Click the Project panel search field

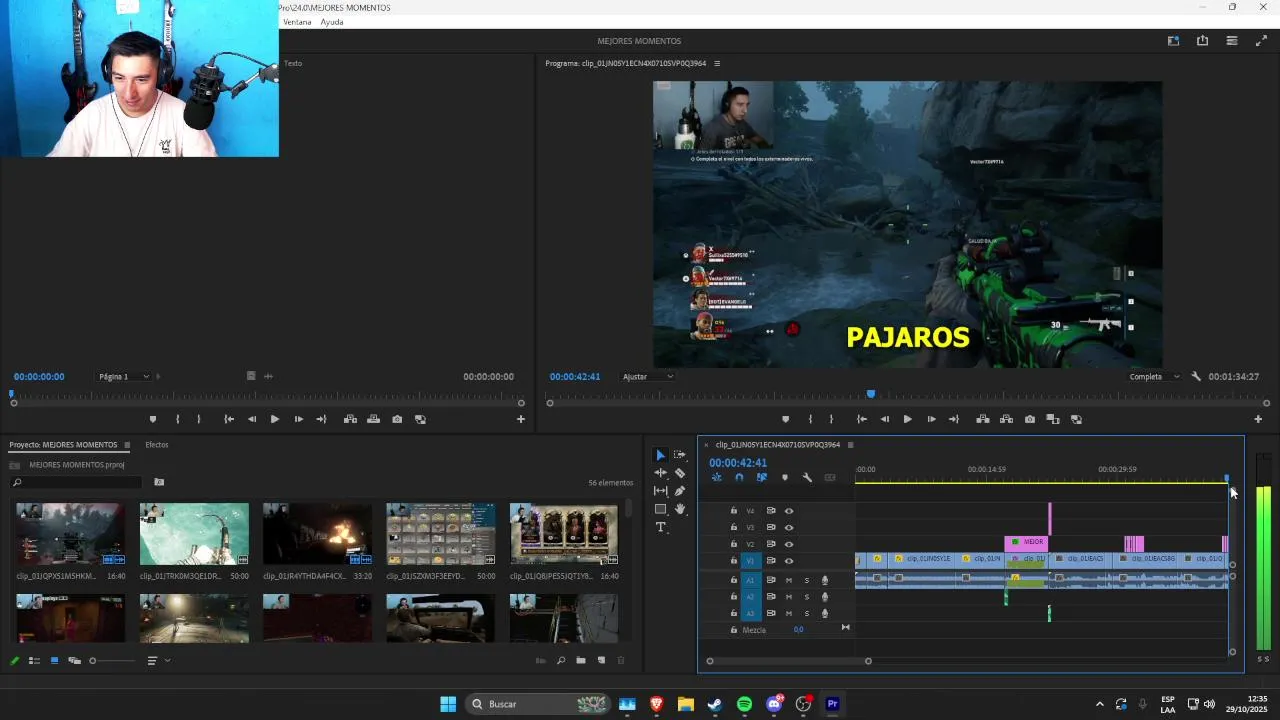[76, 483]
